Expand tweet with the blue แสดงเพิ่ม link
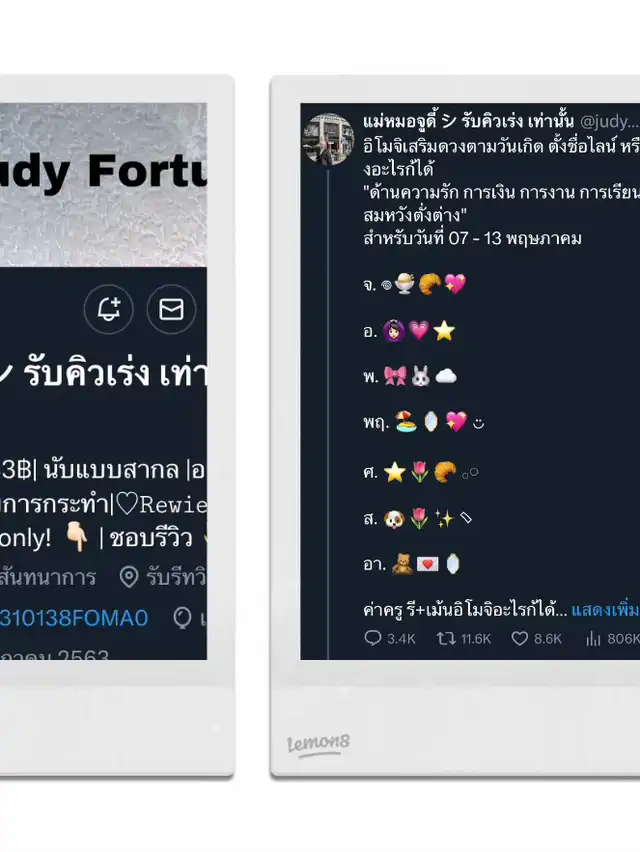Viewport: 640px width, 852px height. pyautogui.click(x=605, y=610)
